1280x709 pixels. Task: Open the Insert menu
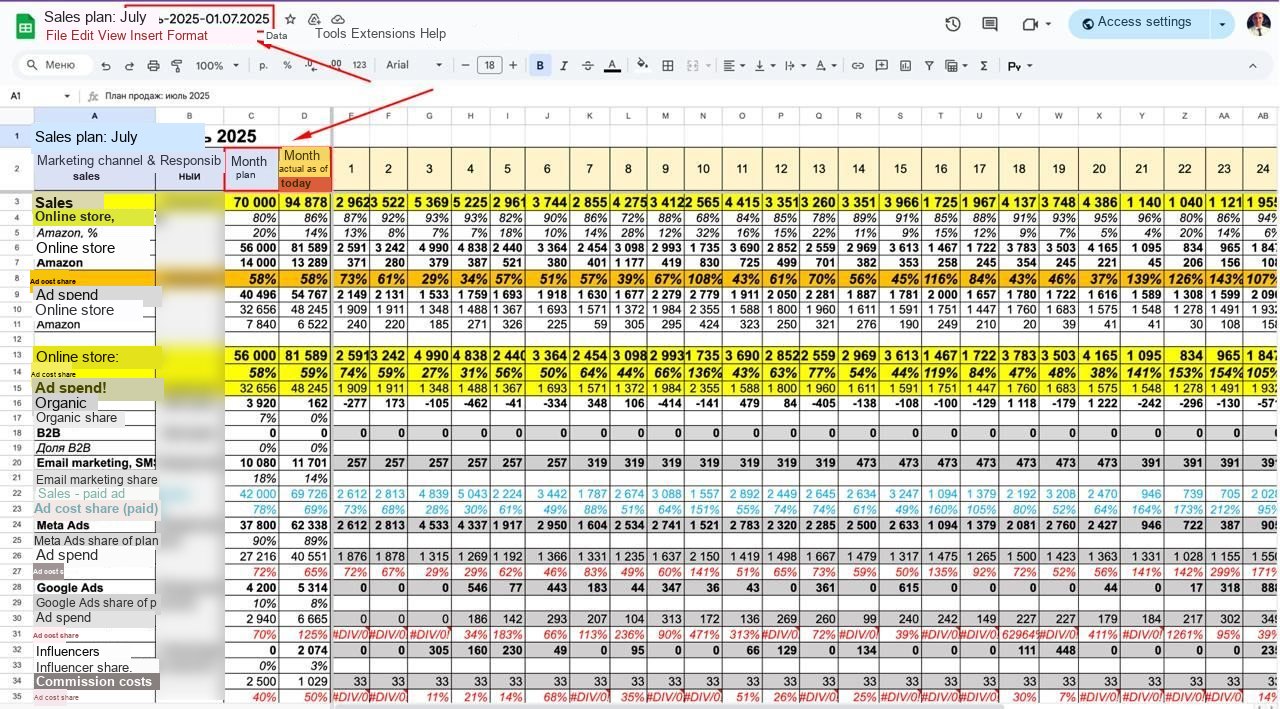[146, 35]
